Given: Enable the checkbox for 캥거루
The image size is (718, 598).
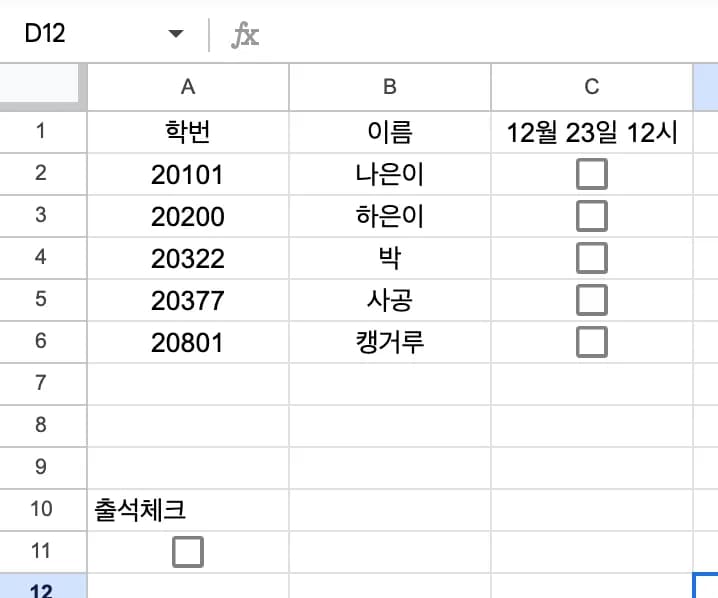Looking at the screenshot, I should (x=592, y=342).
